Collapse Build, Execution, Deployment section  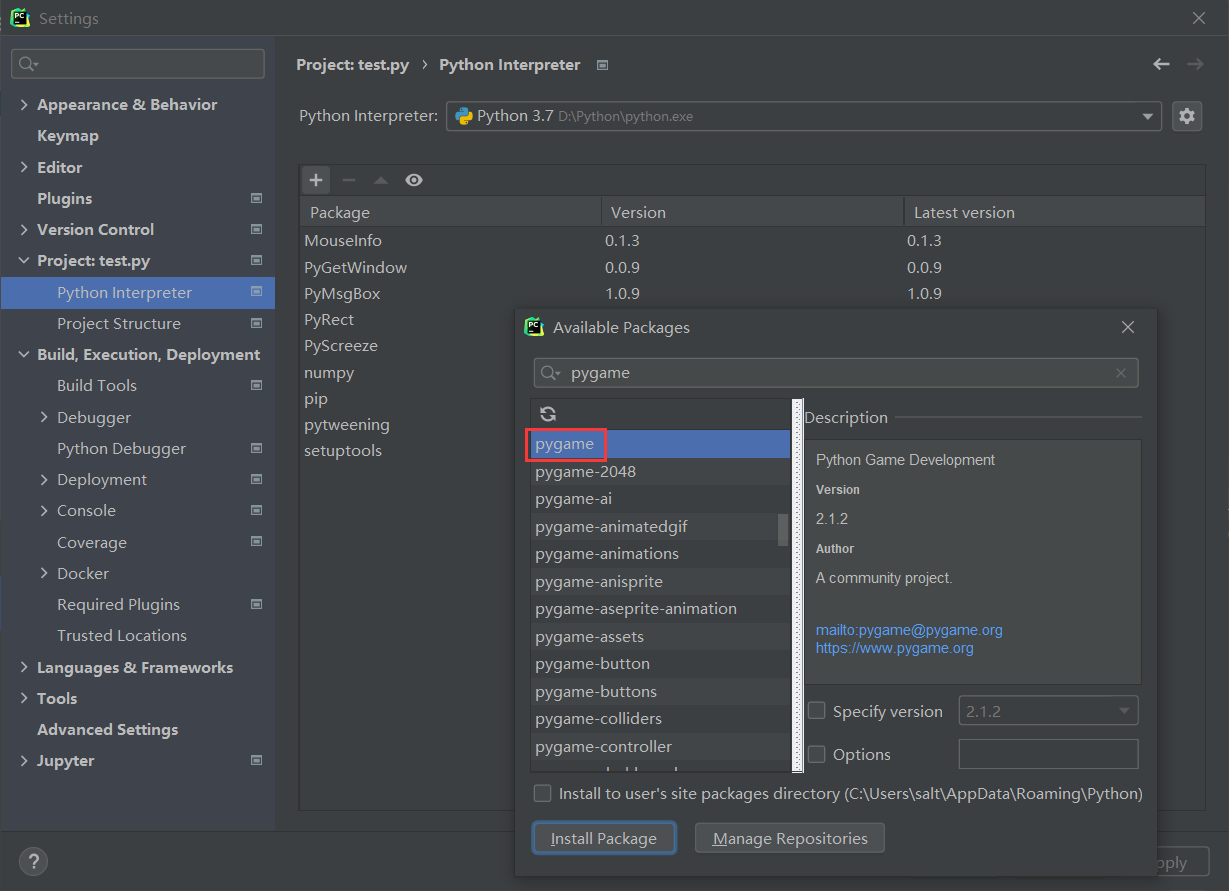[24, 354]
